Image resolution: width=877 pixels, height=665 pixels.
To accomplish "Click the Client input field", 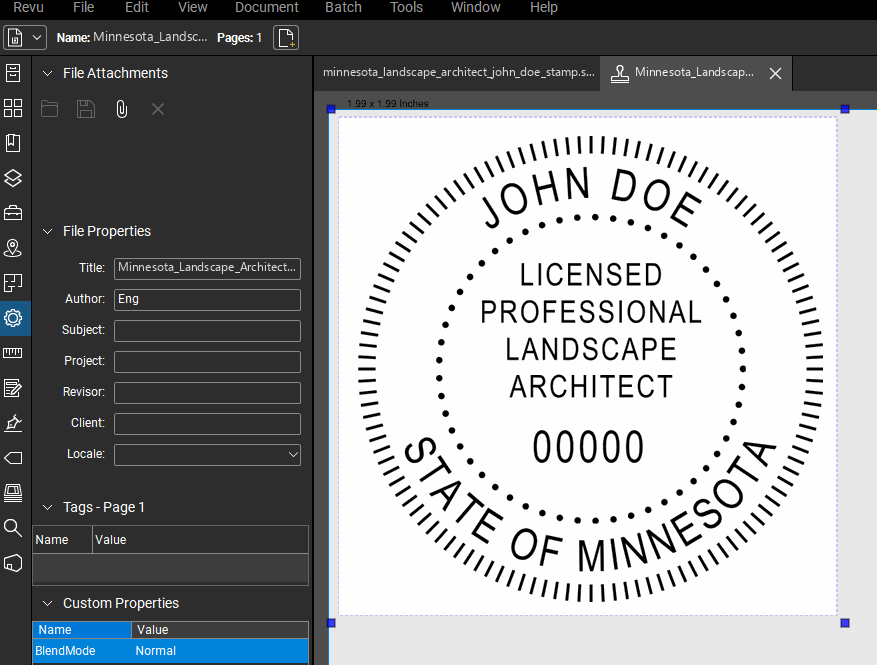I will pyautogui.click(x=207, y=424).
